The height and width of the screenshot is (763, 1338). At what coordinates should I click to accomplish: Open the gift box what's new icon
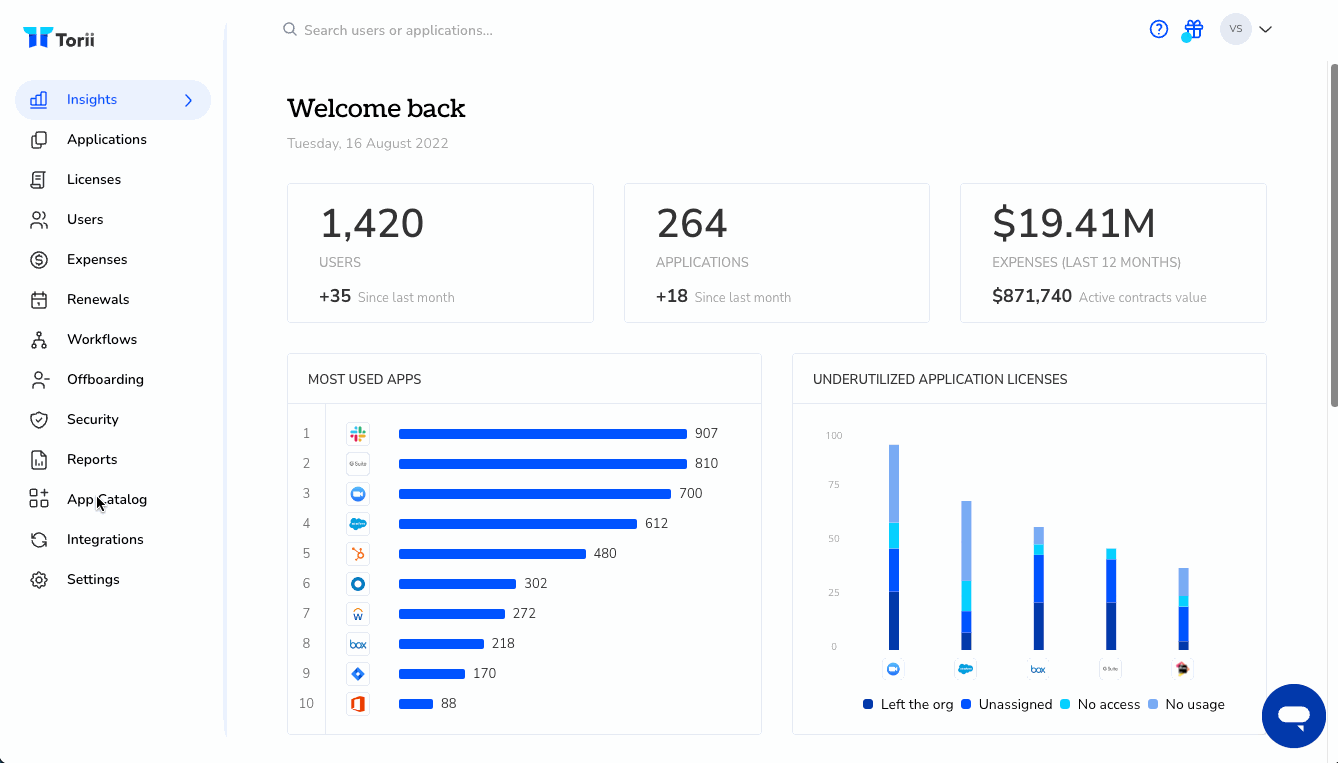coord(1193,29)
